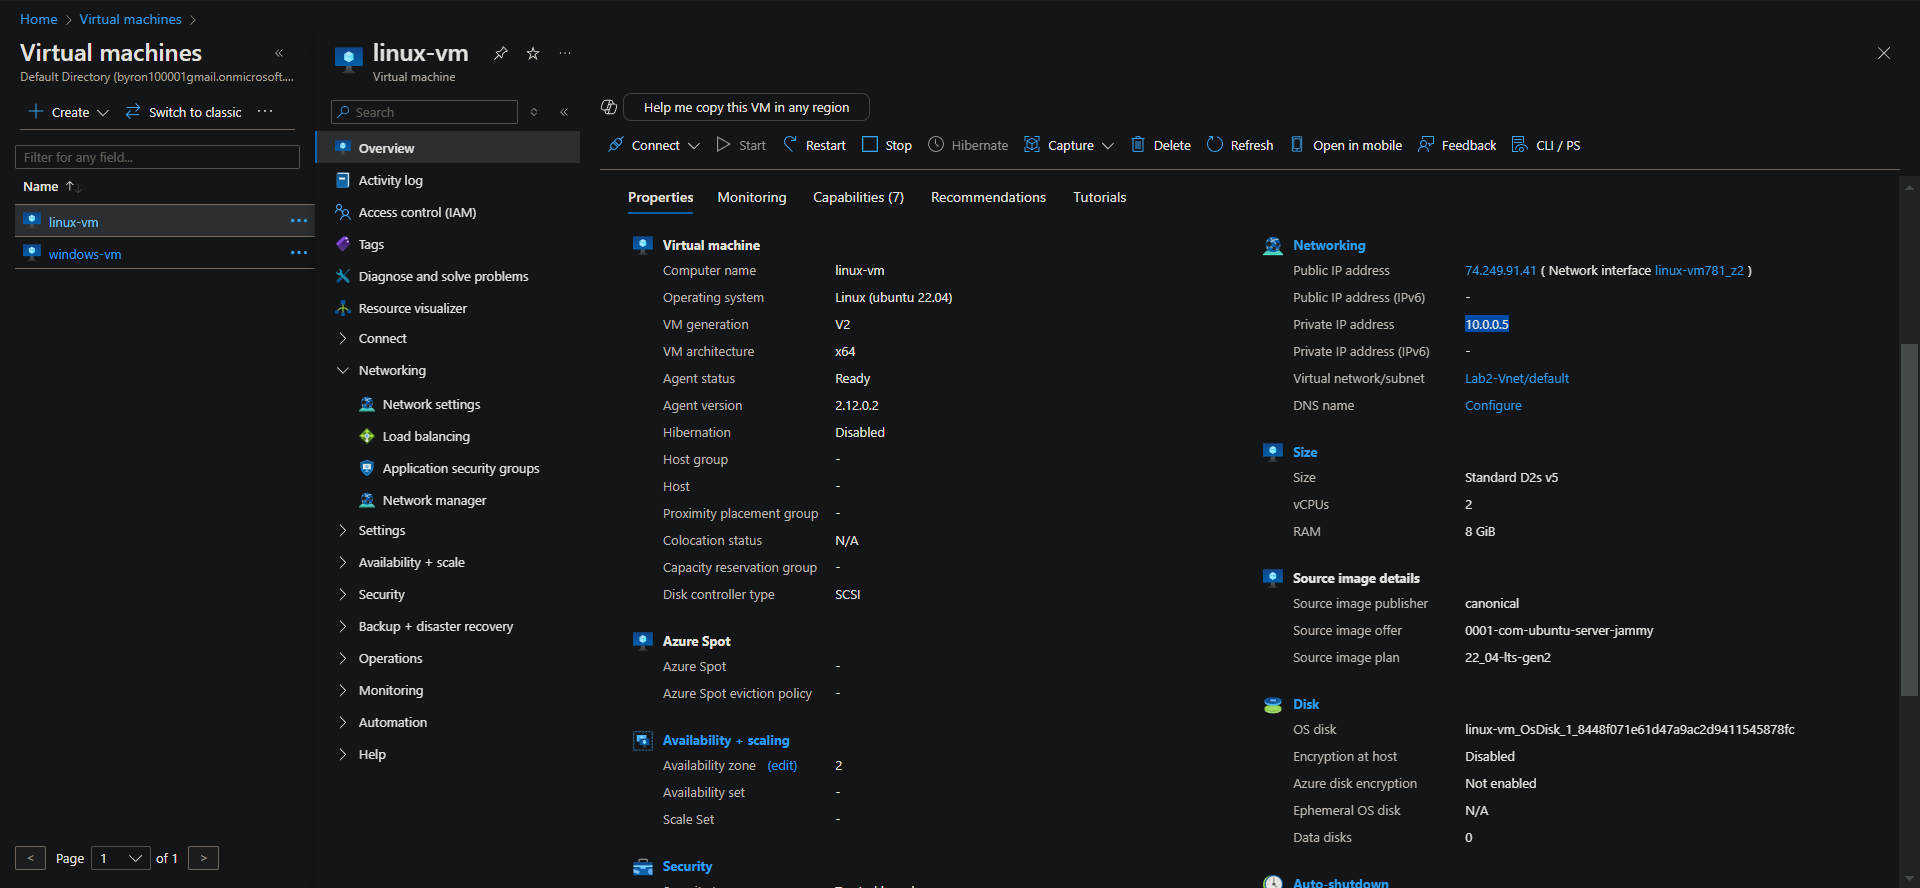The height and width of the screenshot is (888, 1920).
Task: Focus the Filter for any field box
Action: [x=157, y=157]
